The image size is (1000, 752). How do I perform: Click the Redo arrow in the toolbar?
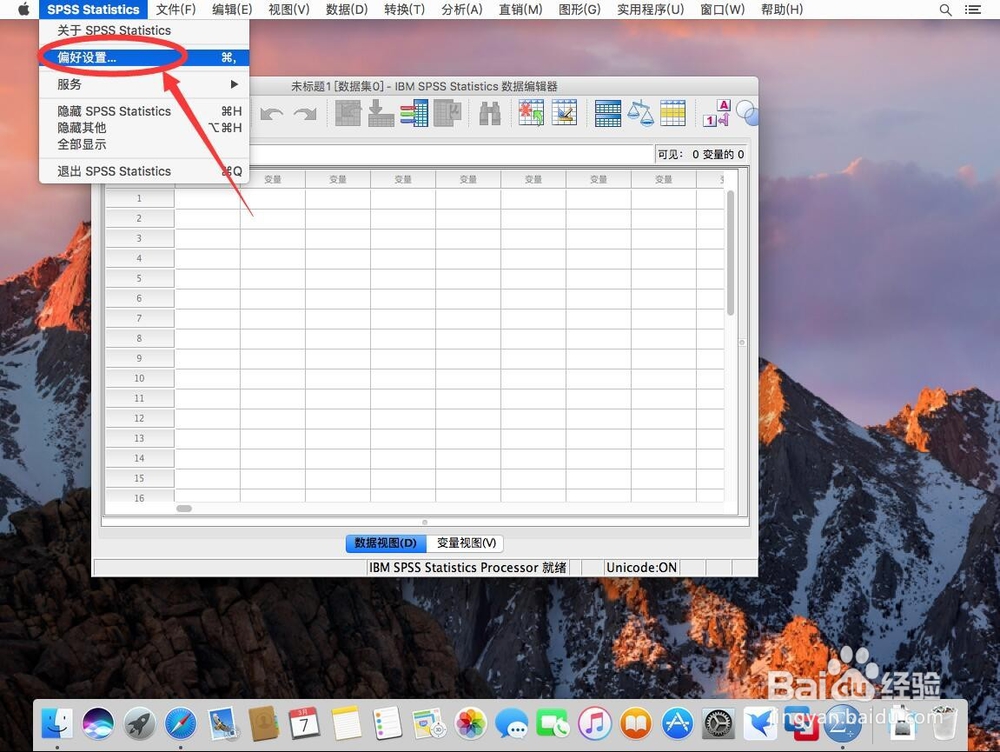(305, 114)
